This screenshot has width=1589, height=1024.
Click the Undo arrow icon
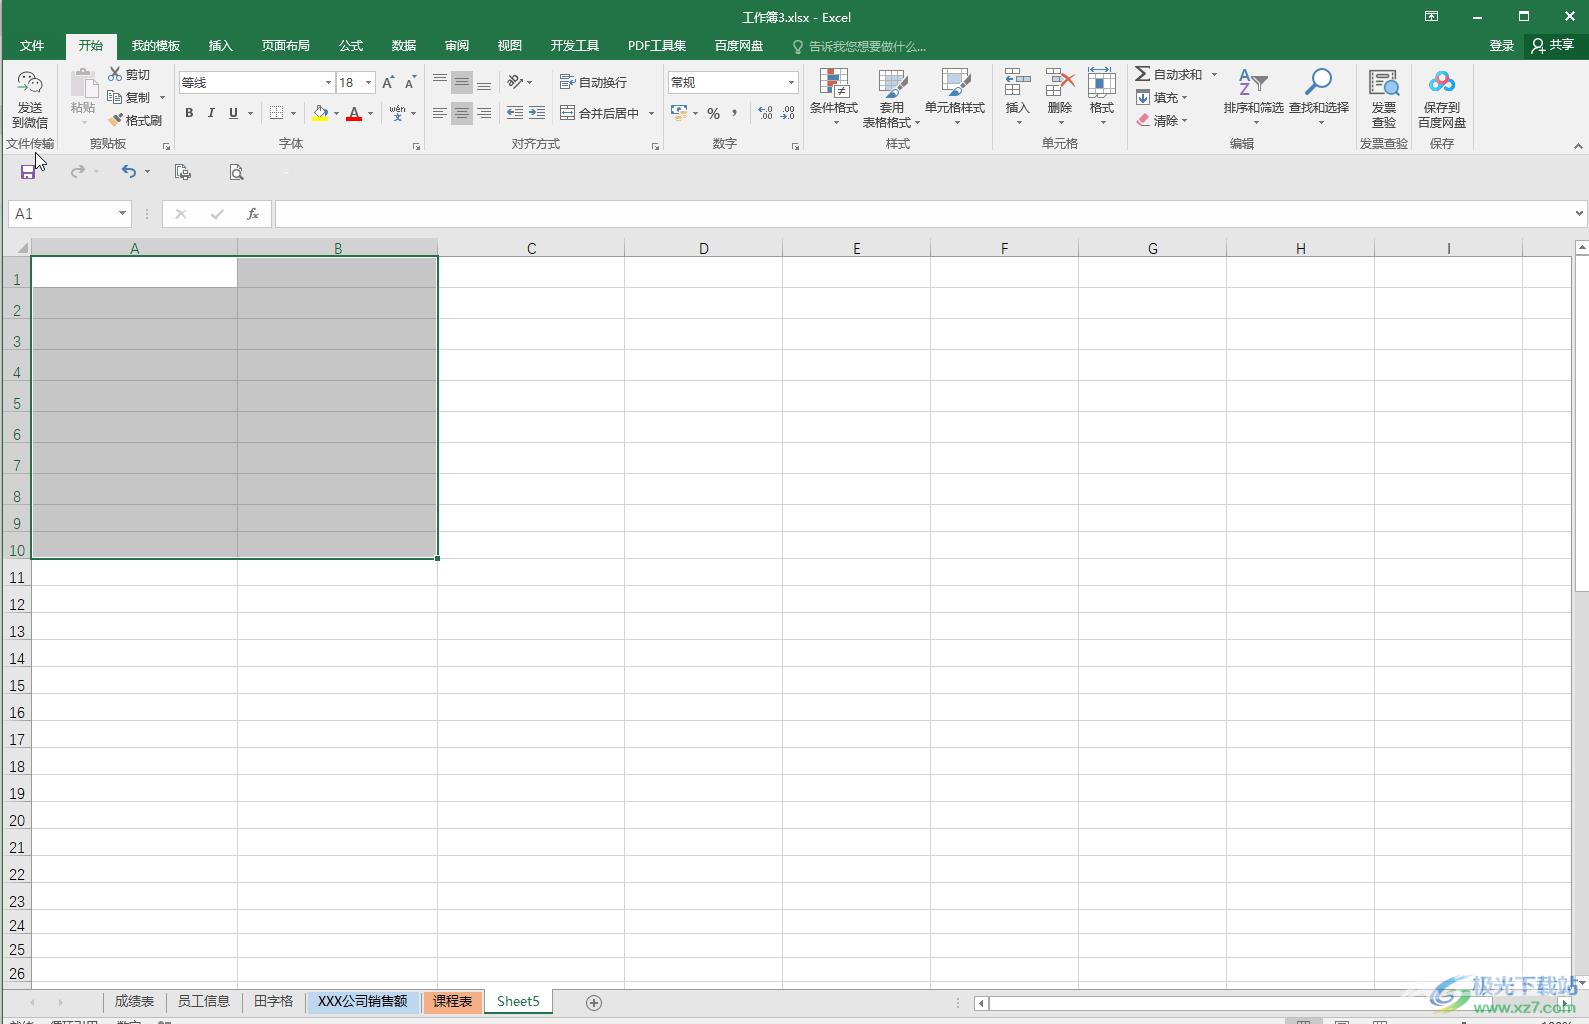point(128,172)
